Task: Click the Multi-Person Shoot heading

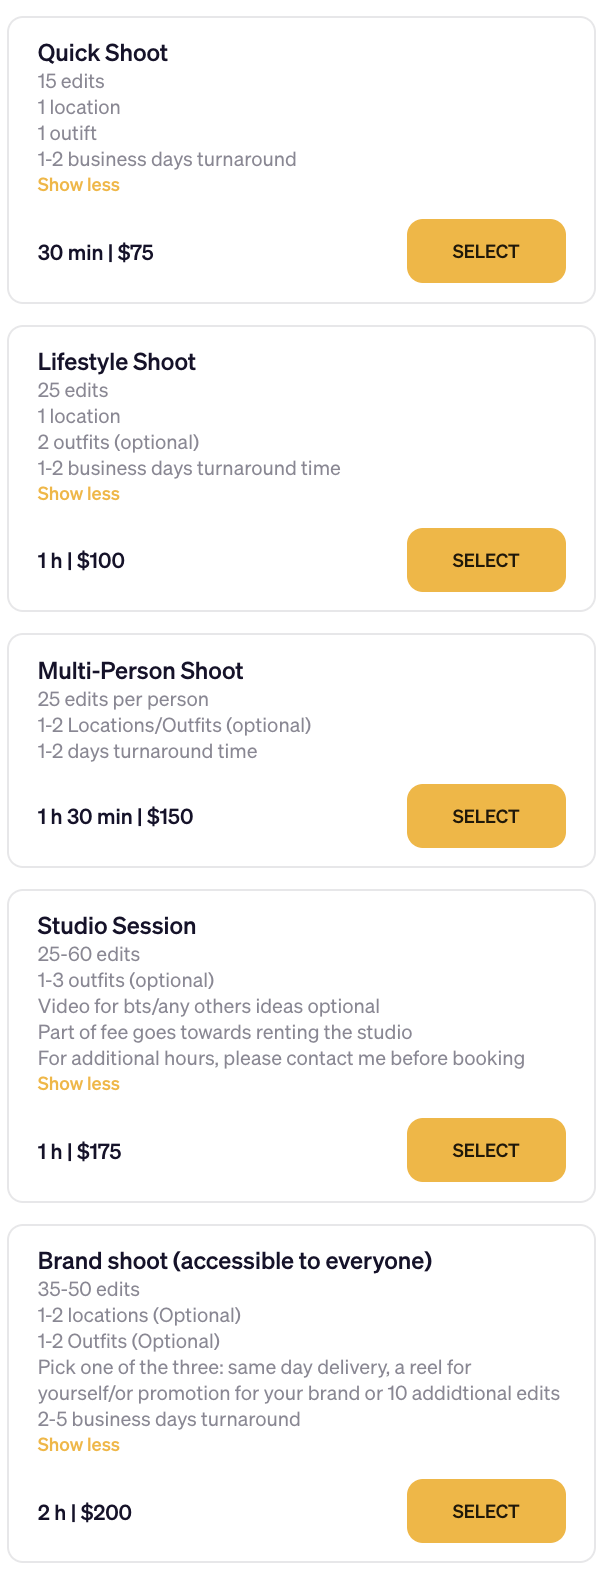Action: [141, 671]
